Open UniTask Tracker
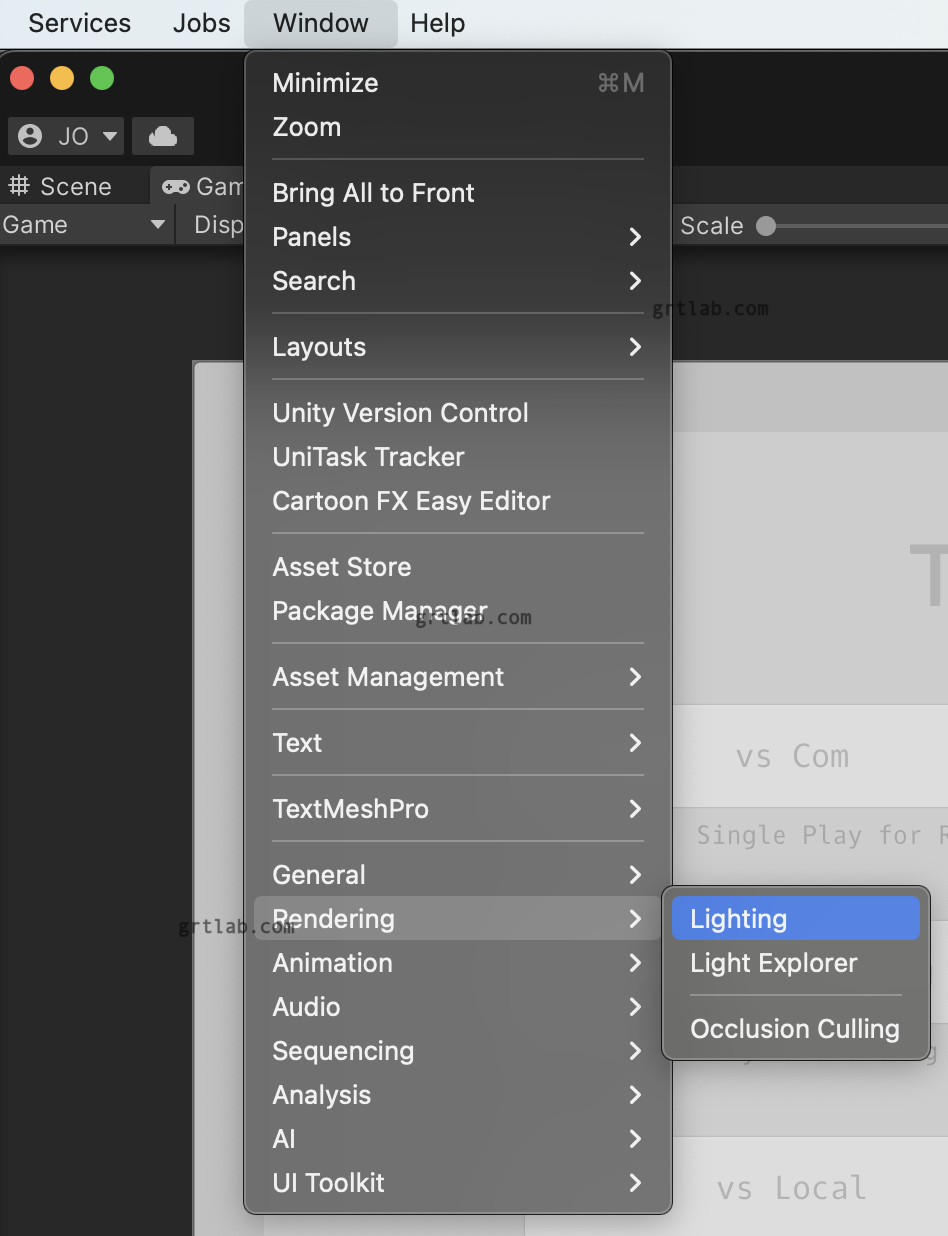This screenshot has height=1236, width=948. (x=368, y=457)
